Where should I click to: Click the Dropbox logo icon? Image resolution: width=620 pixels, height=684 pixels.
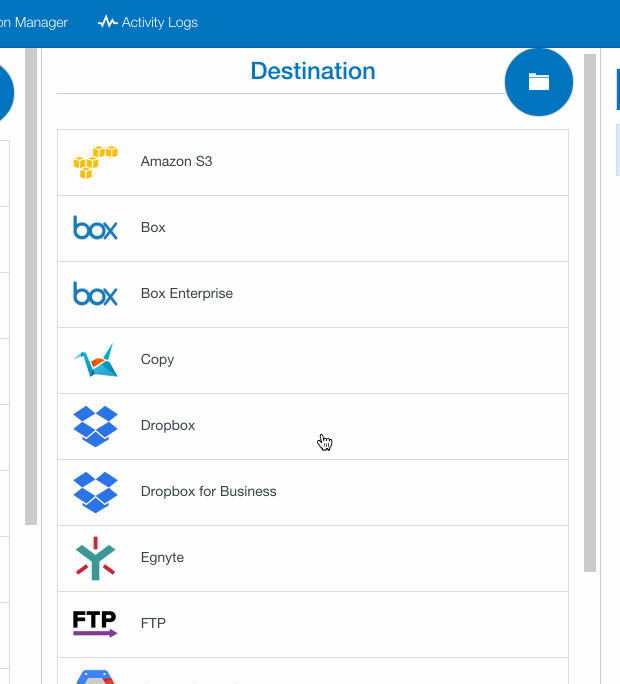pyautogui.click(x=95, y=426)
